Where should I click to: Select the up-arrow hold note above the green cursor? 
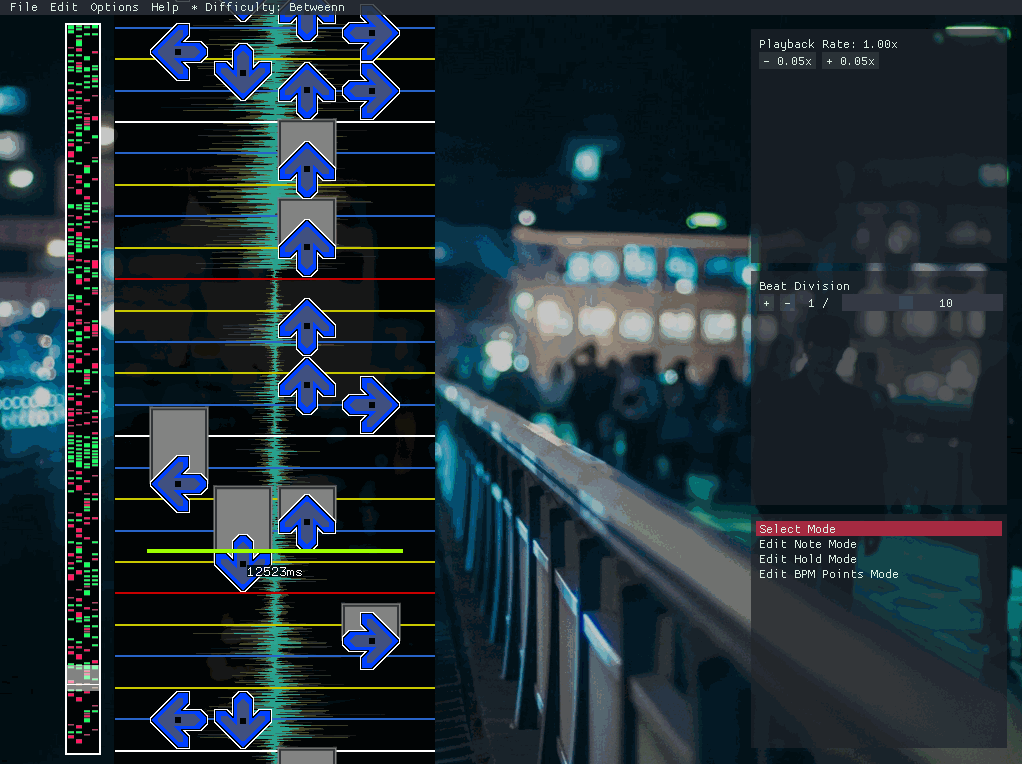(307, 522)
